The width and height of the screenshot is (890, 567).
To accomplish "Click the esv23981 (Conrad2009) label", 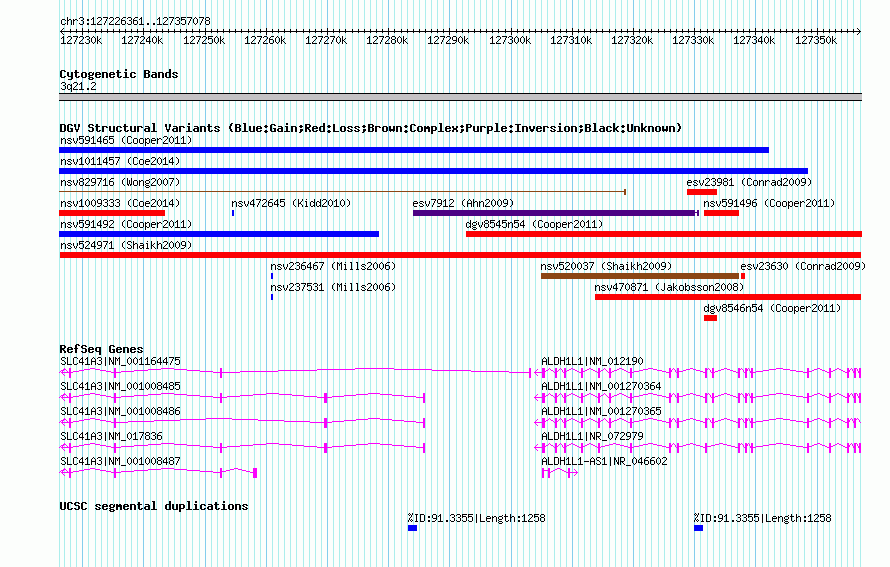I will 749,182.
